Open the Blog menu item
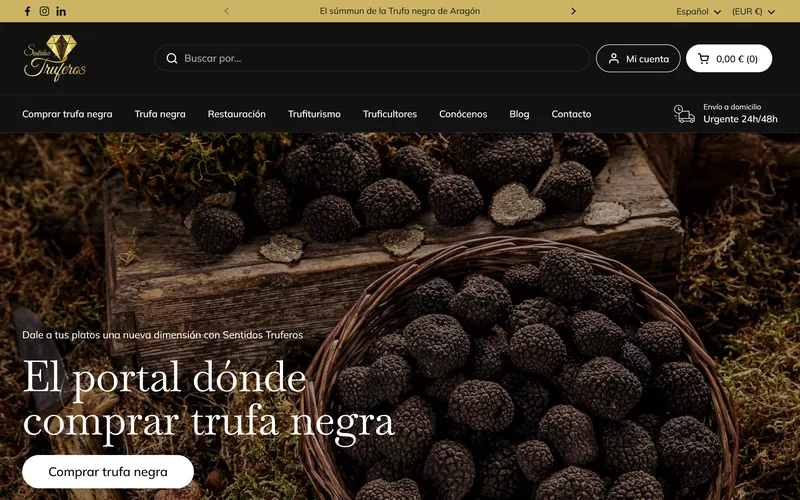The height and width of the screenshot is (500, 800). tap(519, 114)
